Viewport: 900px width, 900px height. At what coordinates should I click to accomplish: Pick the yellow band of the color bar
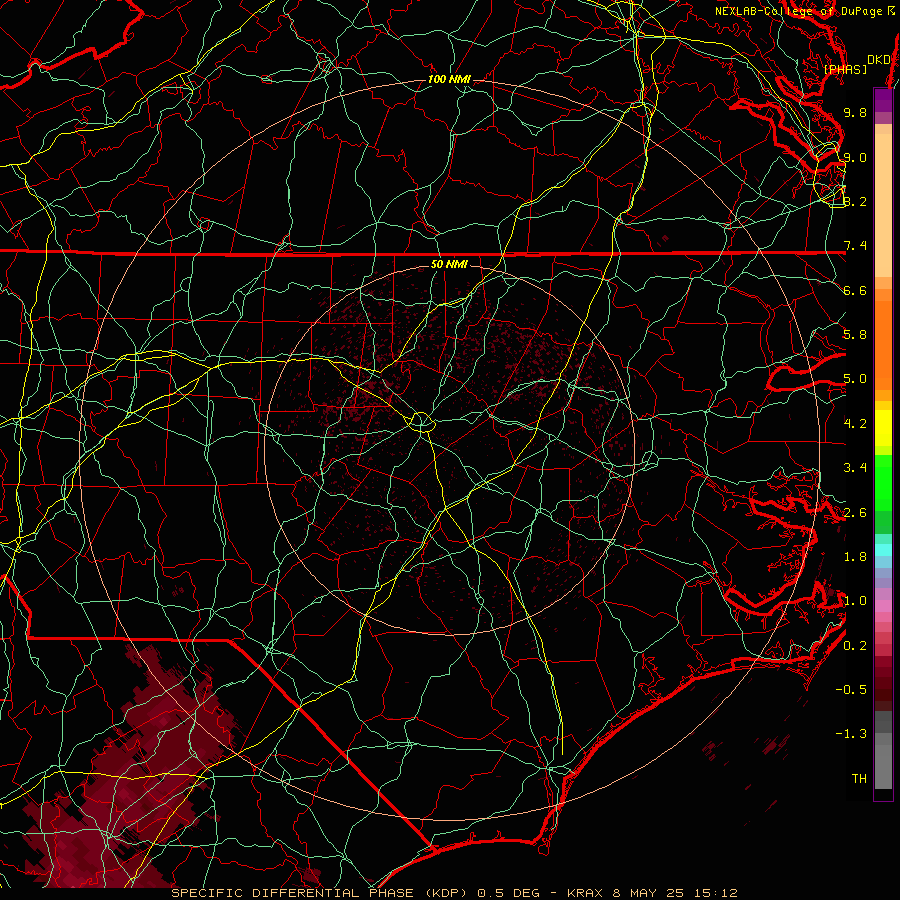tap(883, 428)
